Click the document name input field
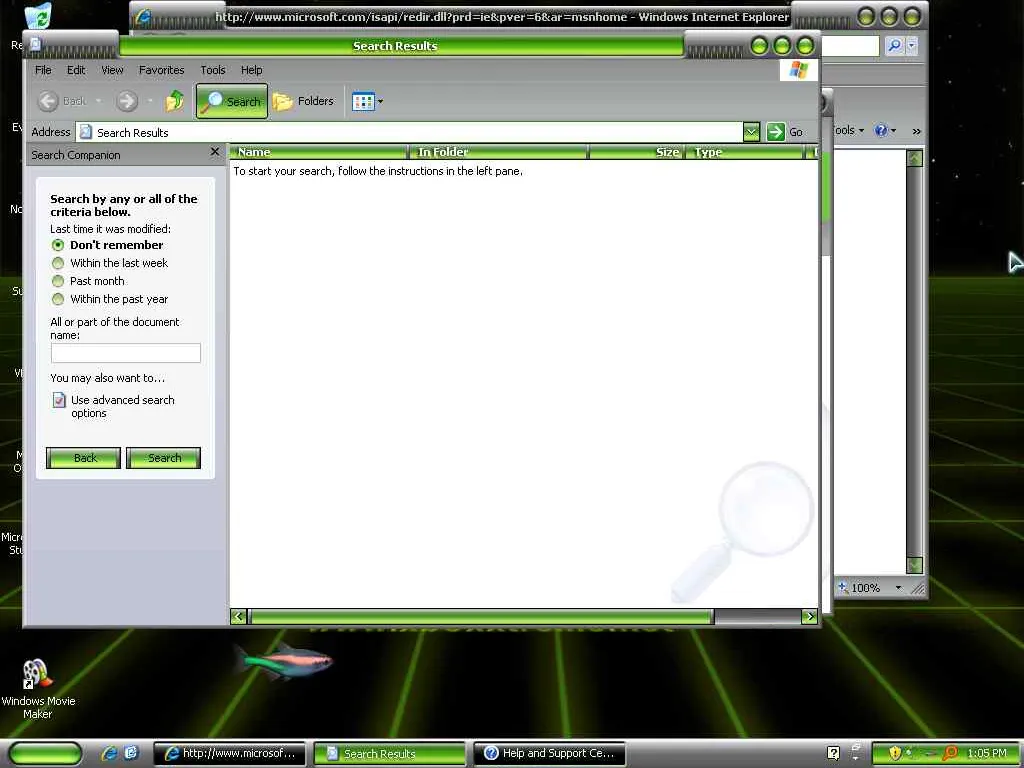This screenshot has height=768, width=1024. click(125, 353)
